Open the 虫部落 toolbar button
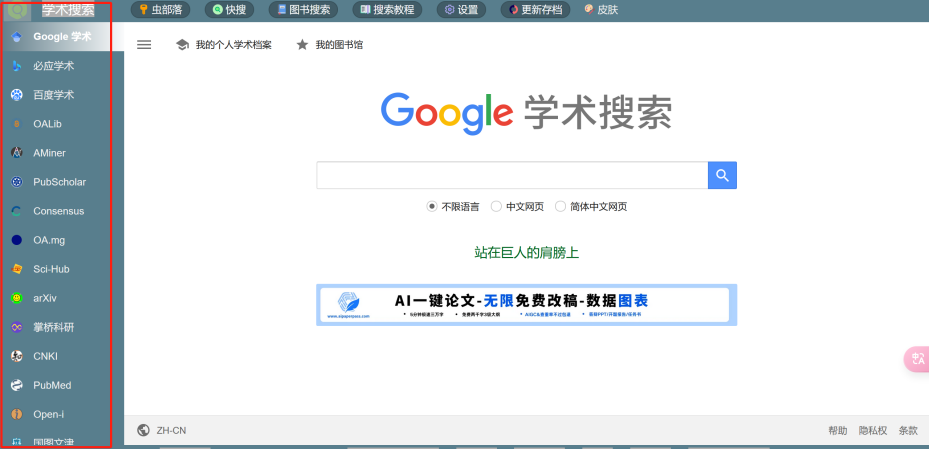 tap(160, 9)
